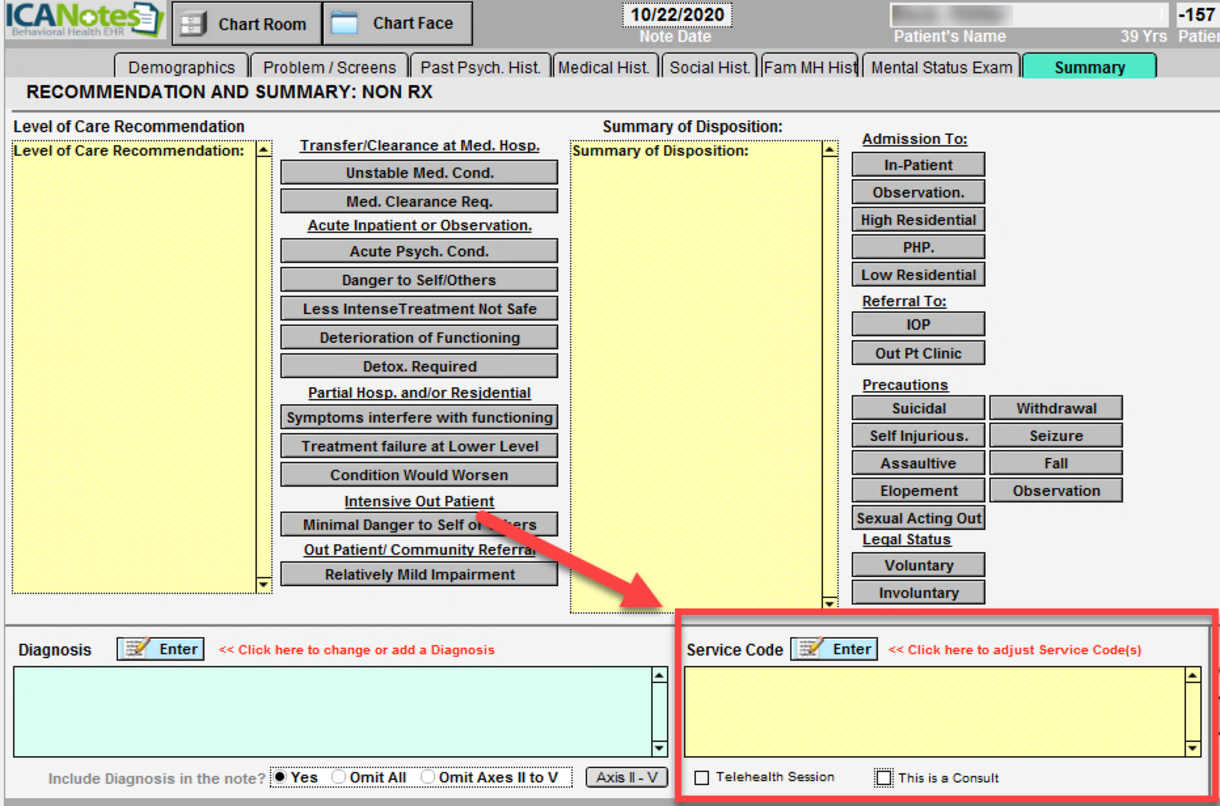
Task: Go to the Fam MH Hist tab
Action: [x=810, y=67]
